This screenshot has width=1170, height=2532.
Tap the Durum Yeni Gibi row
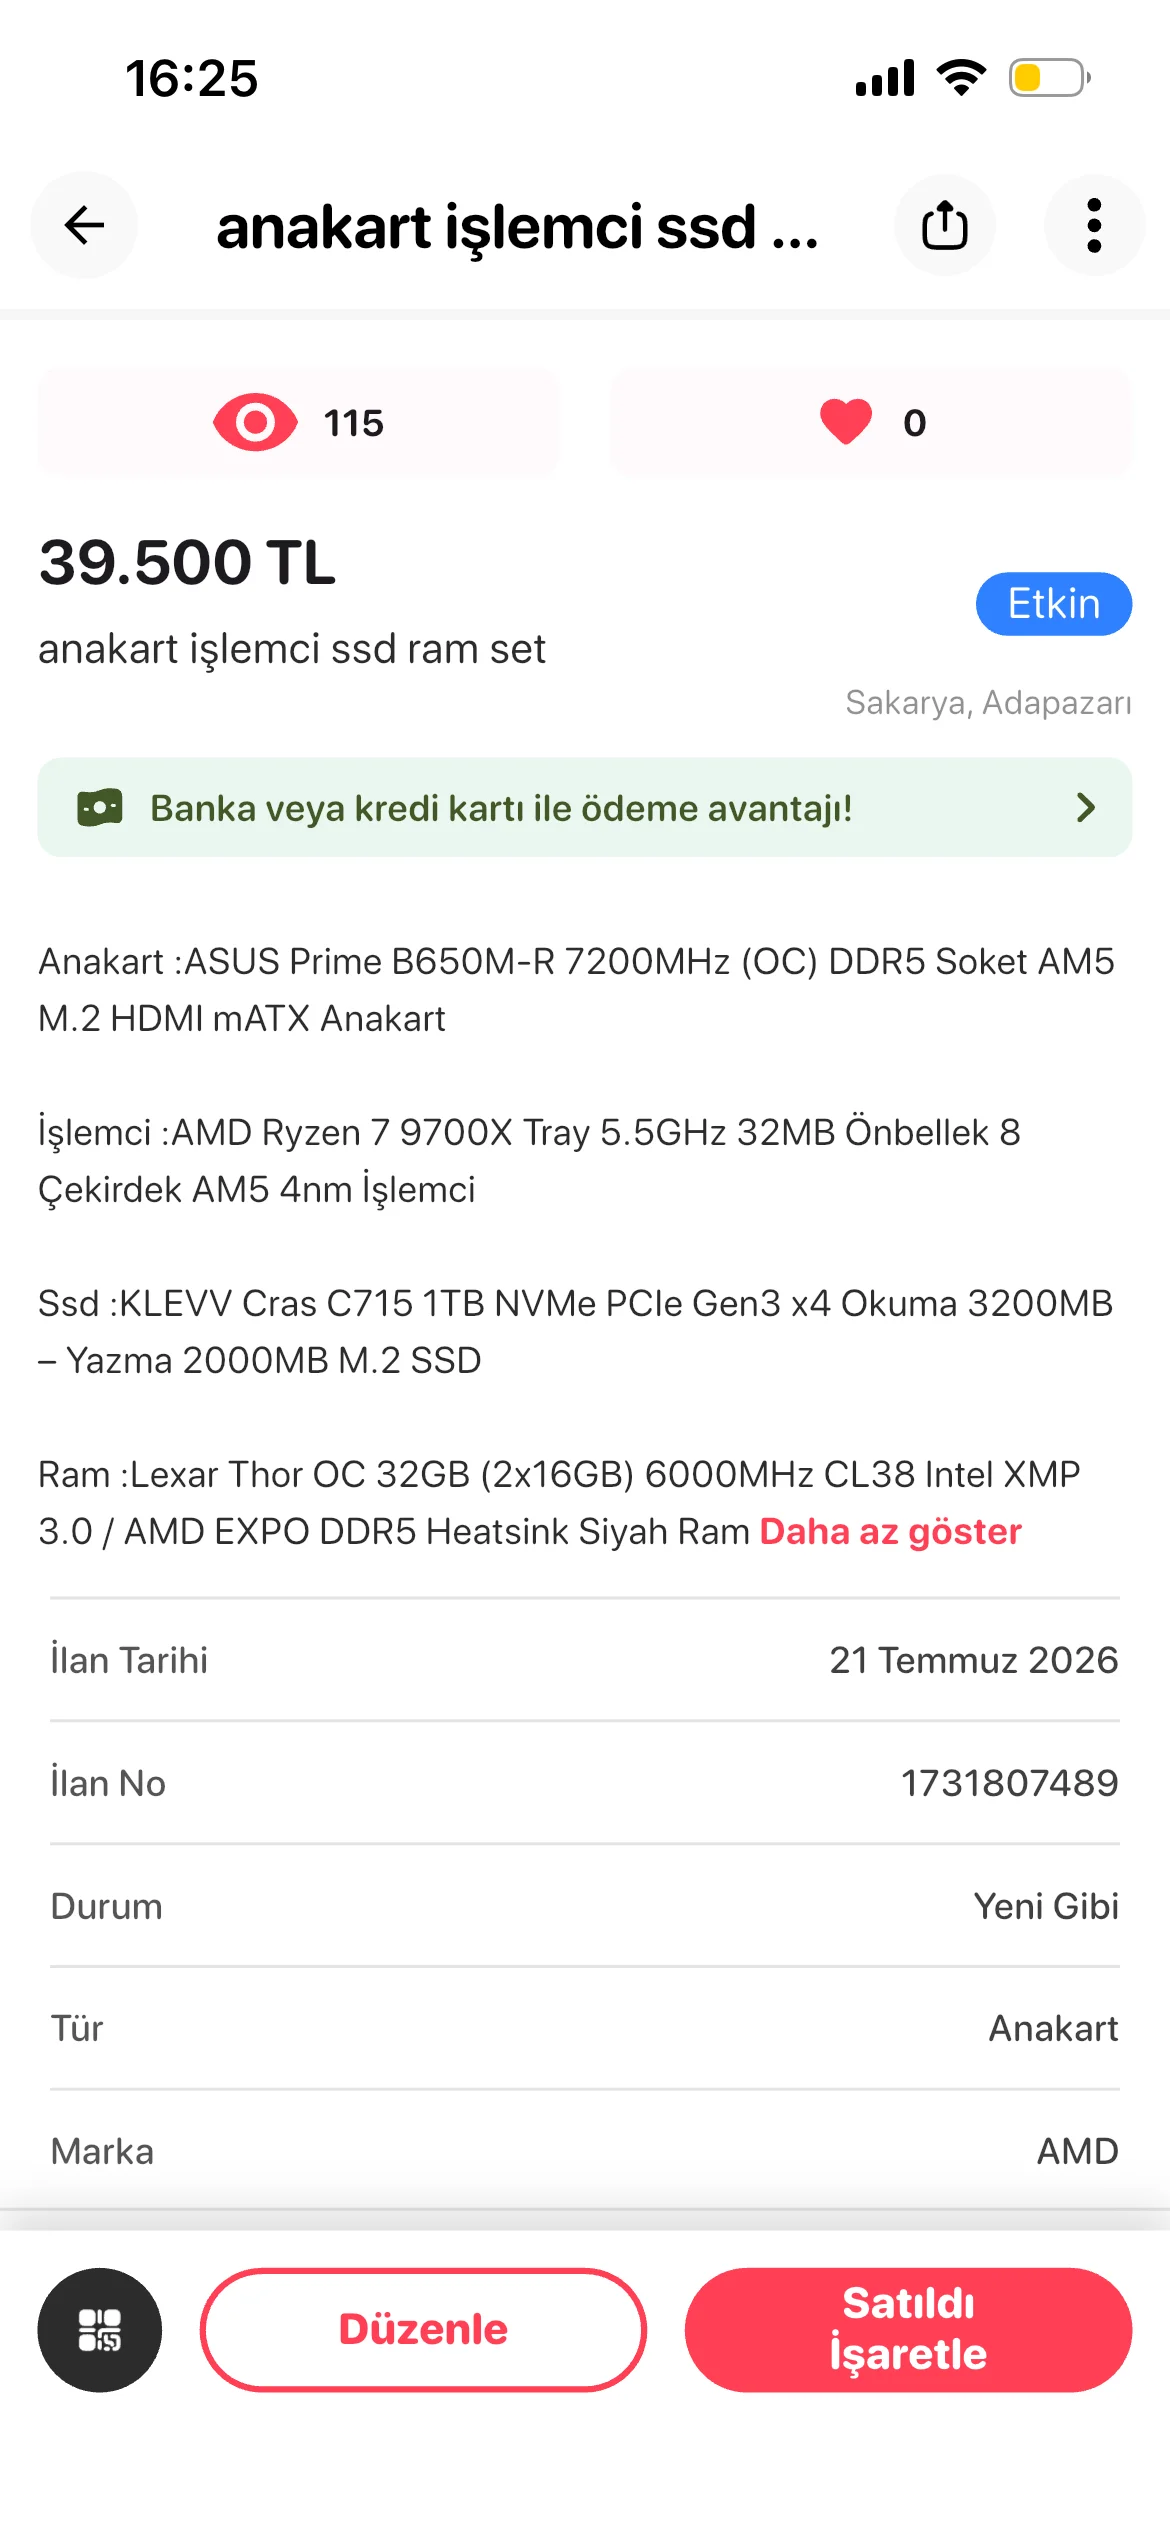pyautogui.click(x=585, y=1906)
